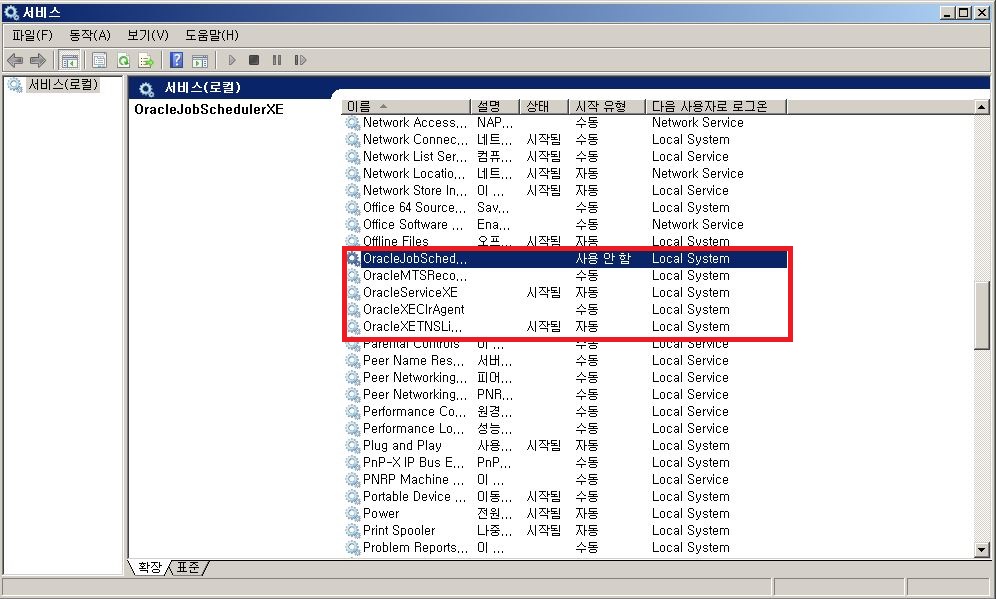Viewport: 996px width, 599px height.
Task: Click the 사용 안 함 startup type cell
Action: click(x=603, y=259)
